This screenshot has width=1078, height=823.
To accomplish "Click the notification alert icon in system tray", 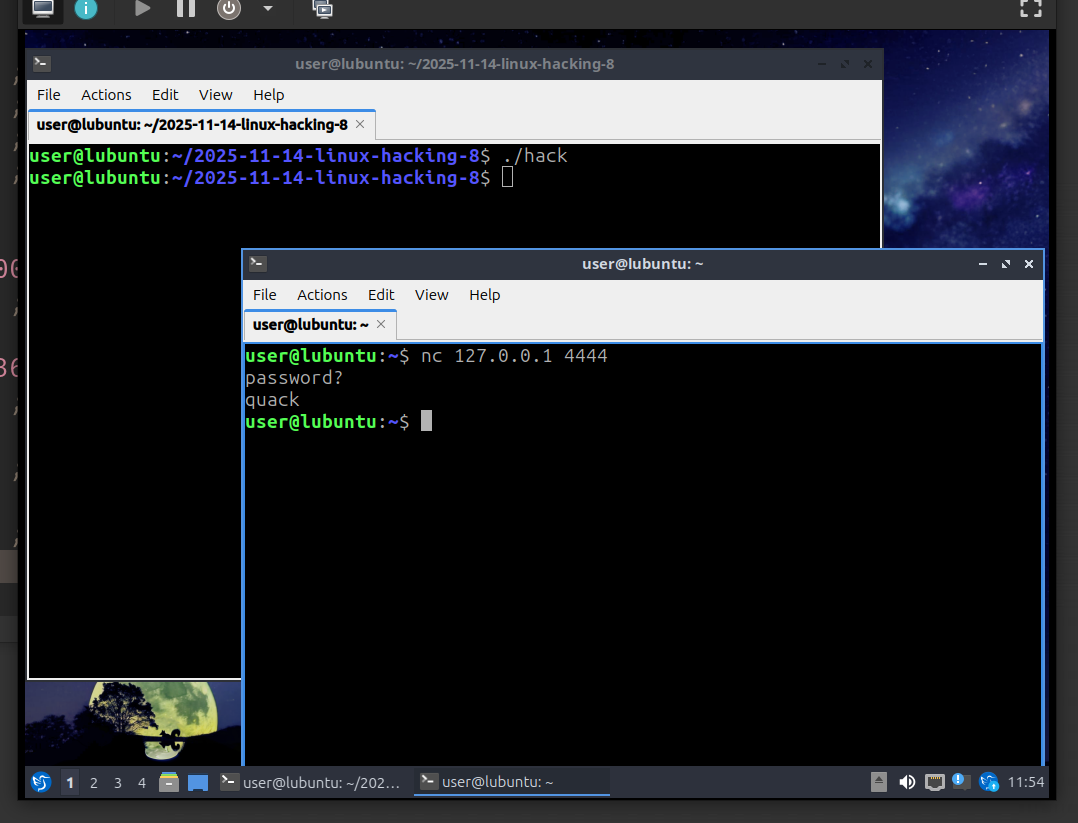I will (x=961, y=782).
